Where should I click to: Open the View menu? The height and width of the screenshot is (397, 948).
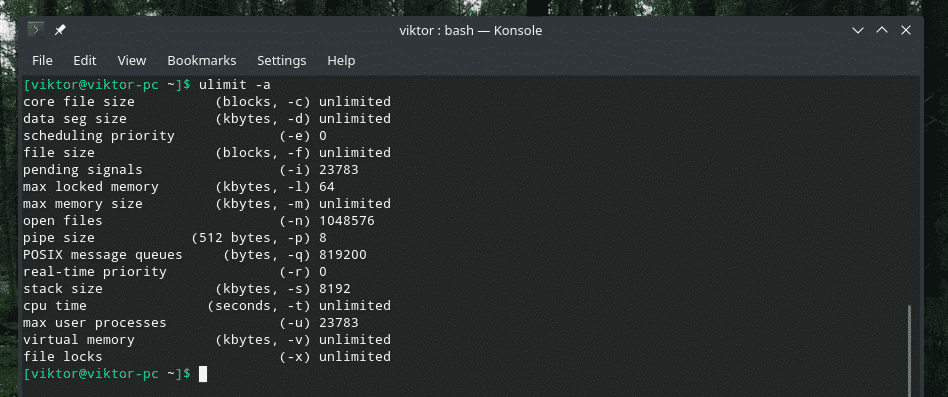132,60
